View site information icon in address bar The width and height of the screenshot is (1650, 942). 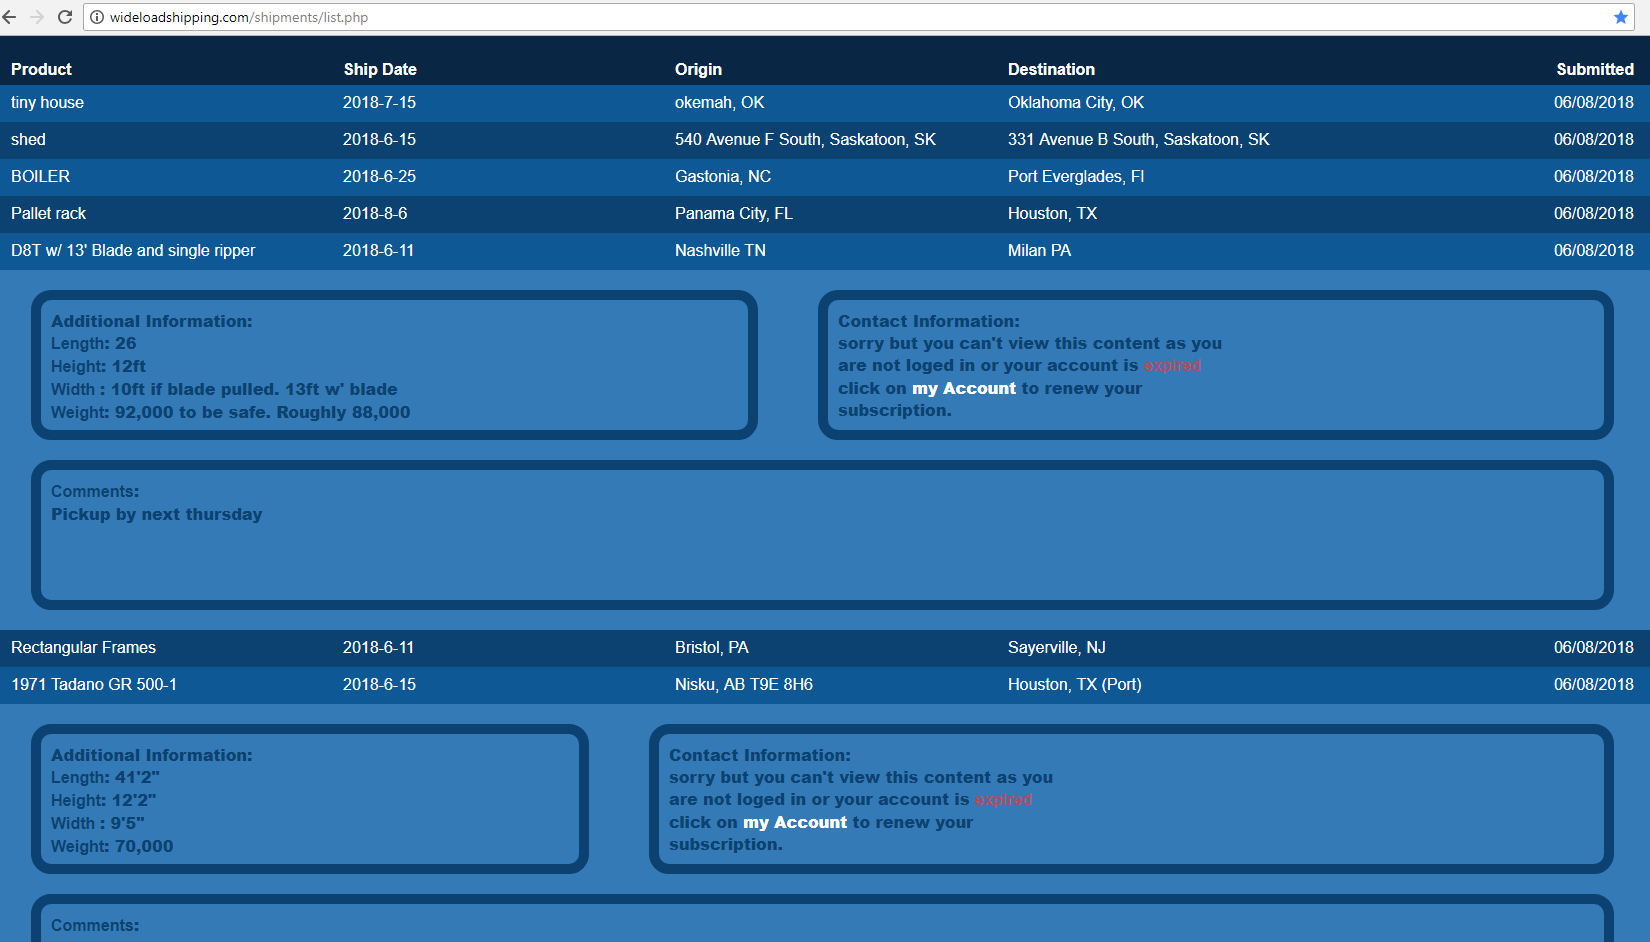click(97, 17)
